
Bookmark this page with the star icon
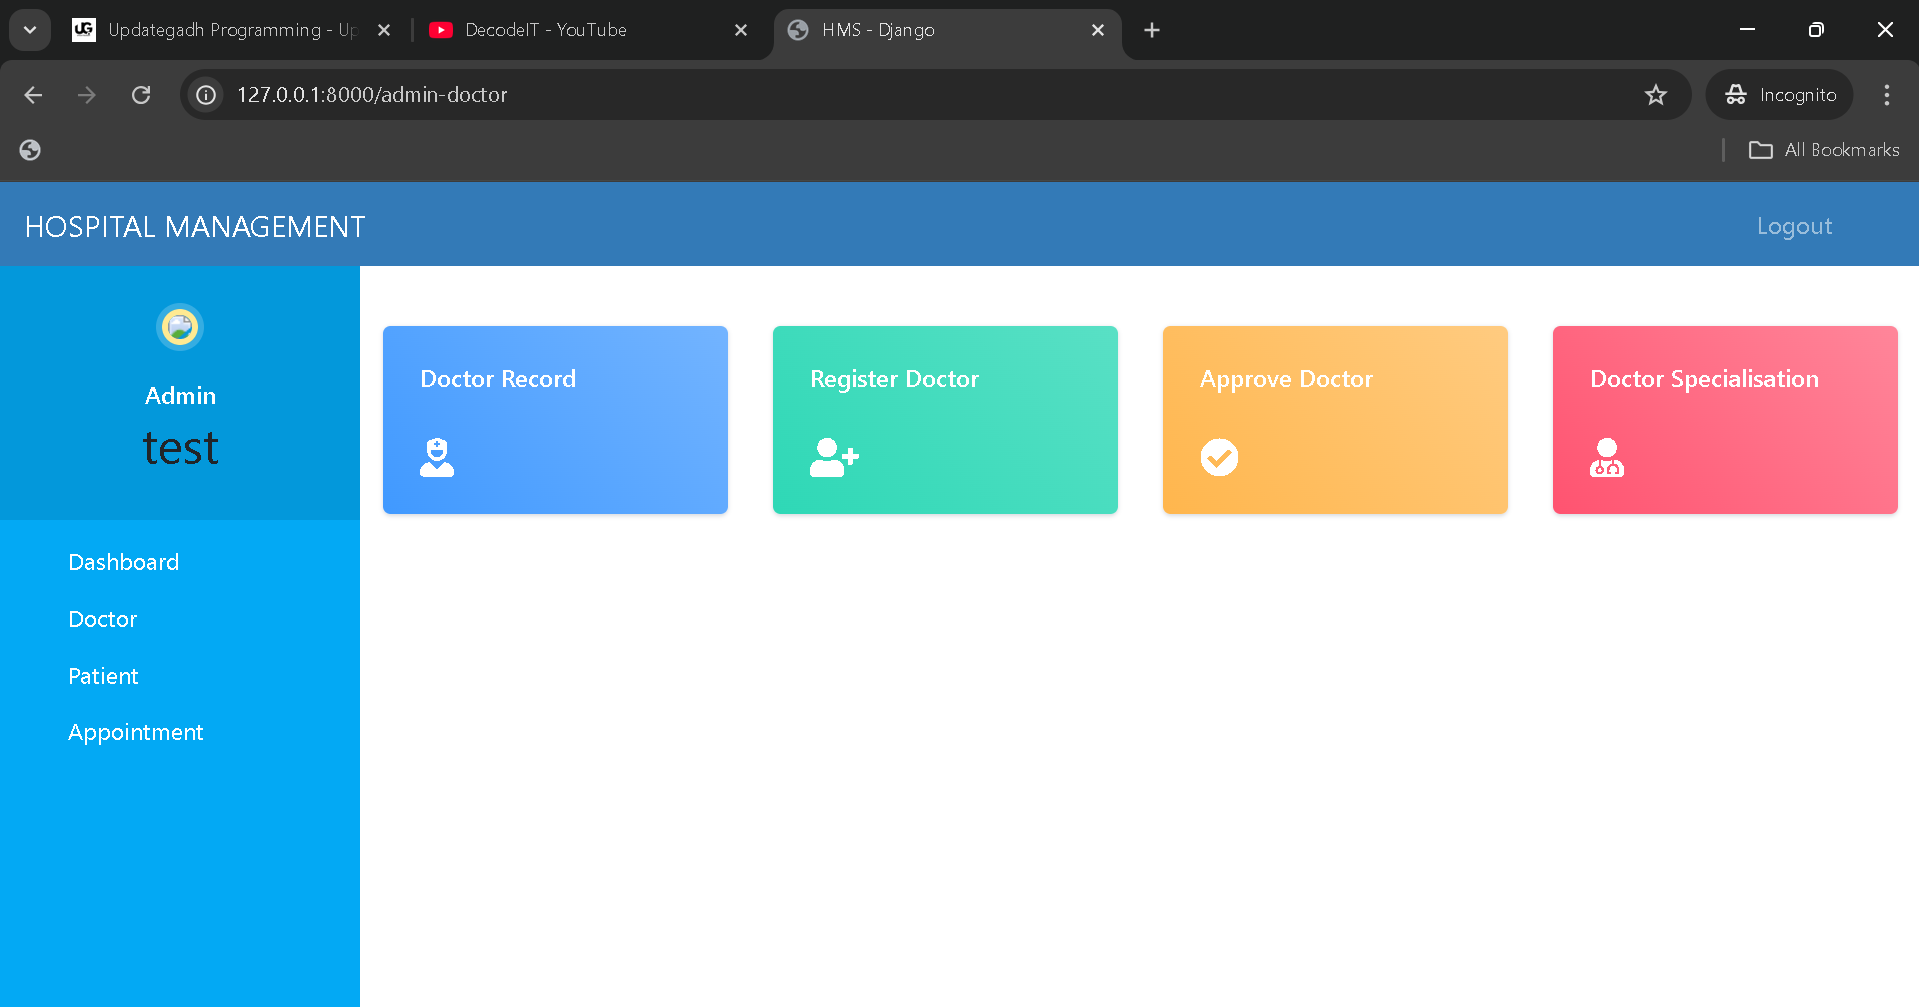1656,95
